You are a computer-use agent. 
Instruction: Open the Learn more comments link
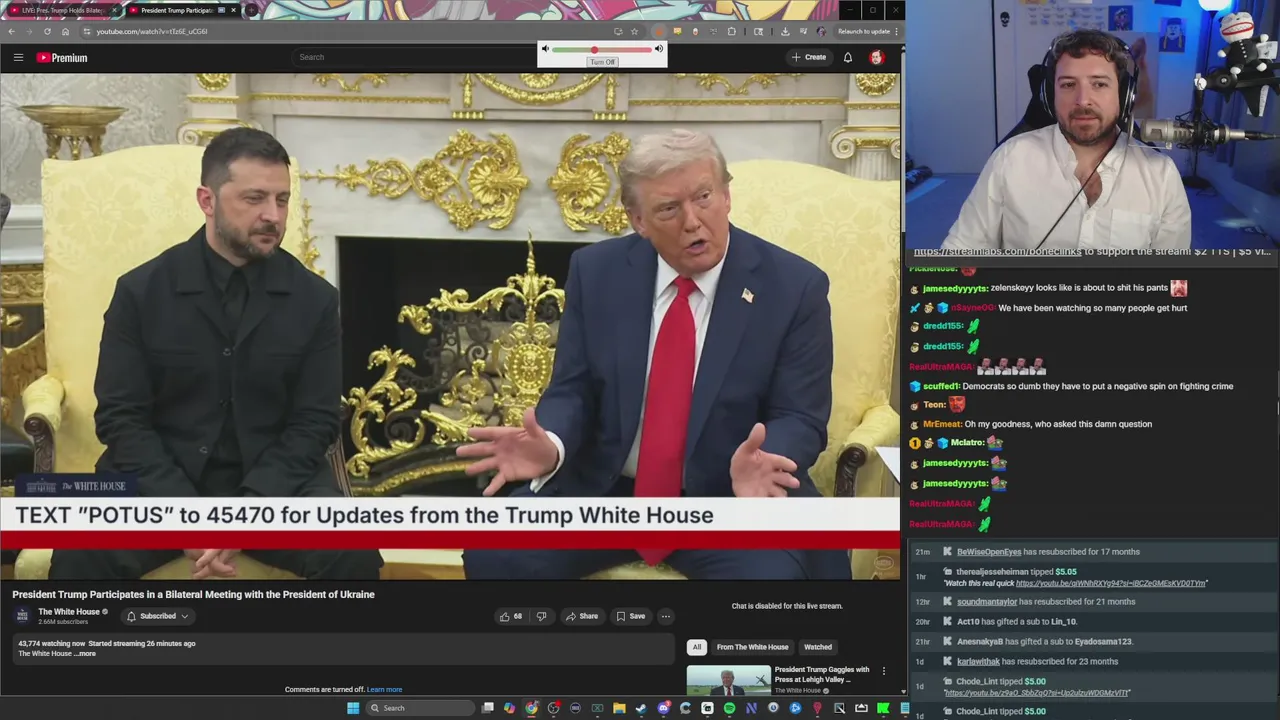point(384,690)
